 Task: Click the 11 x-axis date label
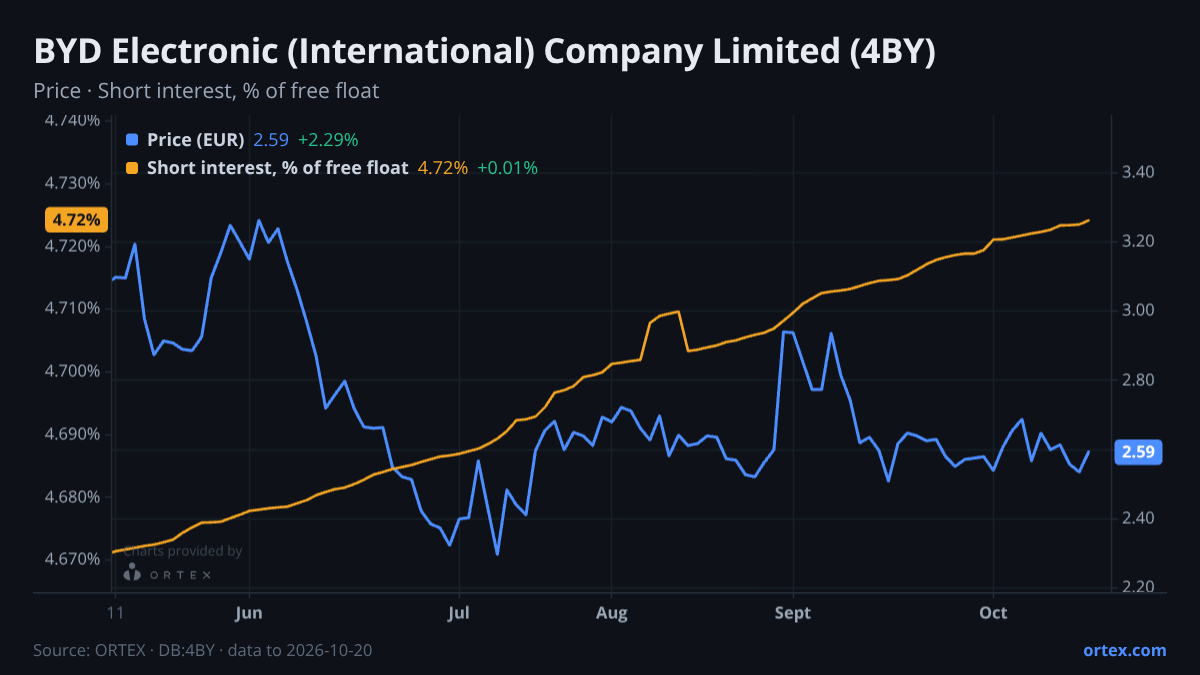tap(115, 612)
